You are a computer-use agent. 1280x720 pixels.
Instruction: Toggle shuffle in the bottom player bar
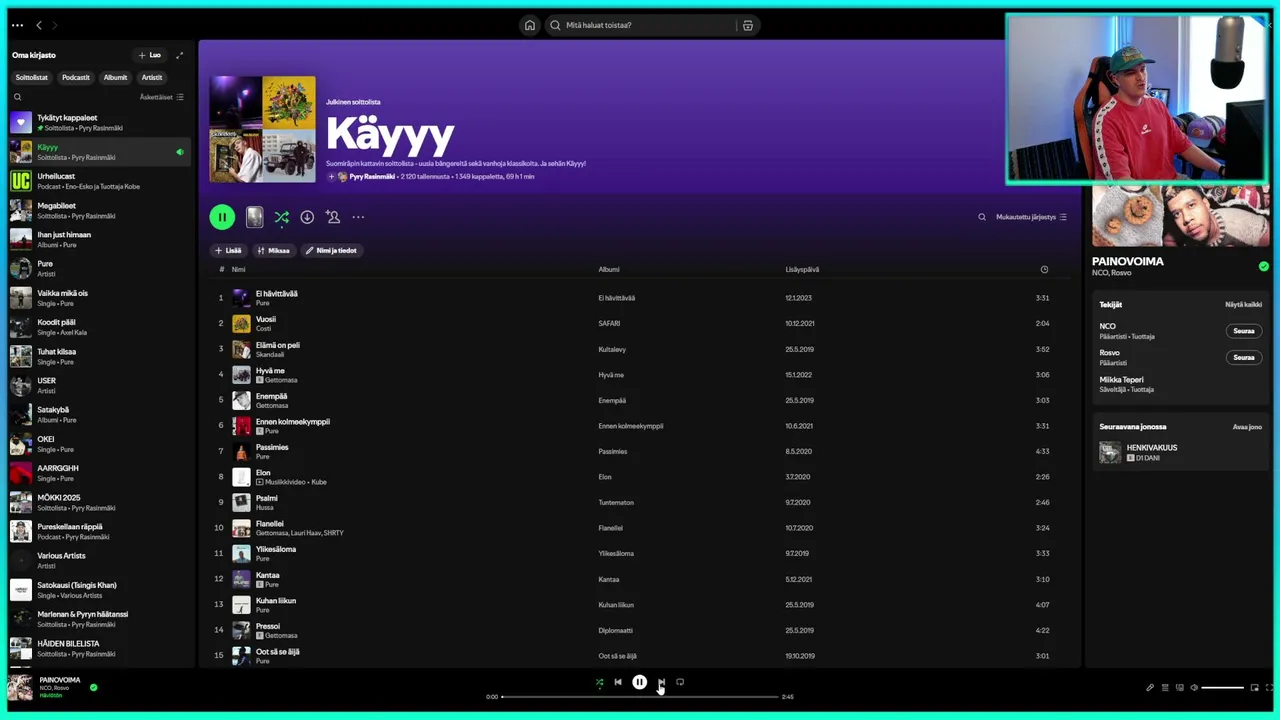599,683
